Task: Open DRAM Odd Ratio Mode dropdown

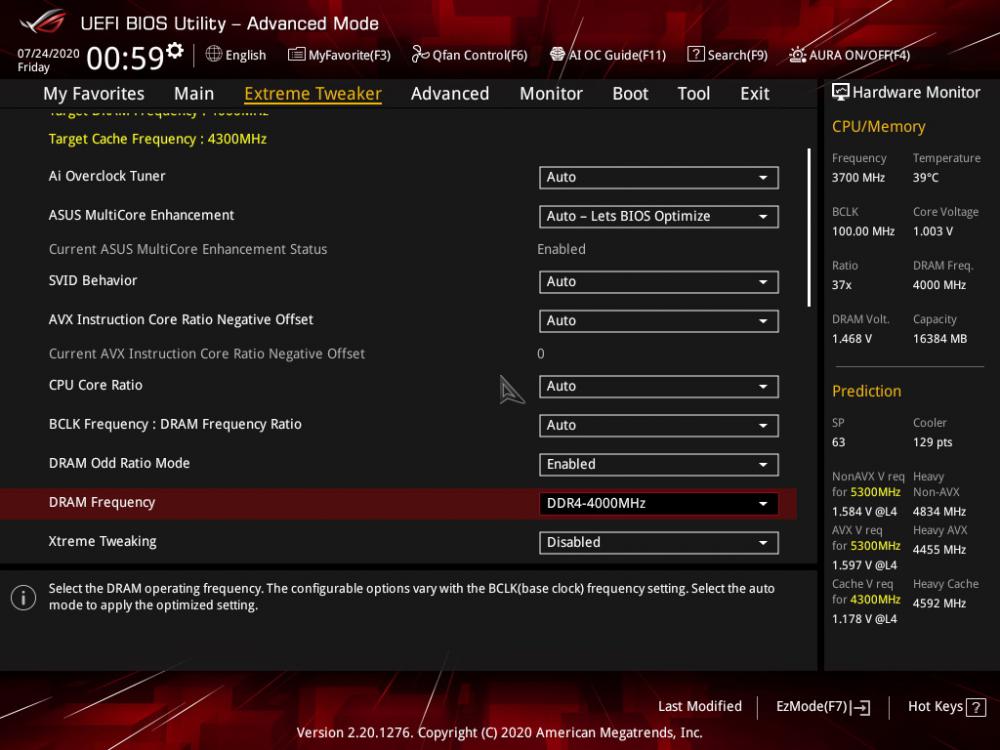Action: click(658, 464)
